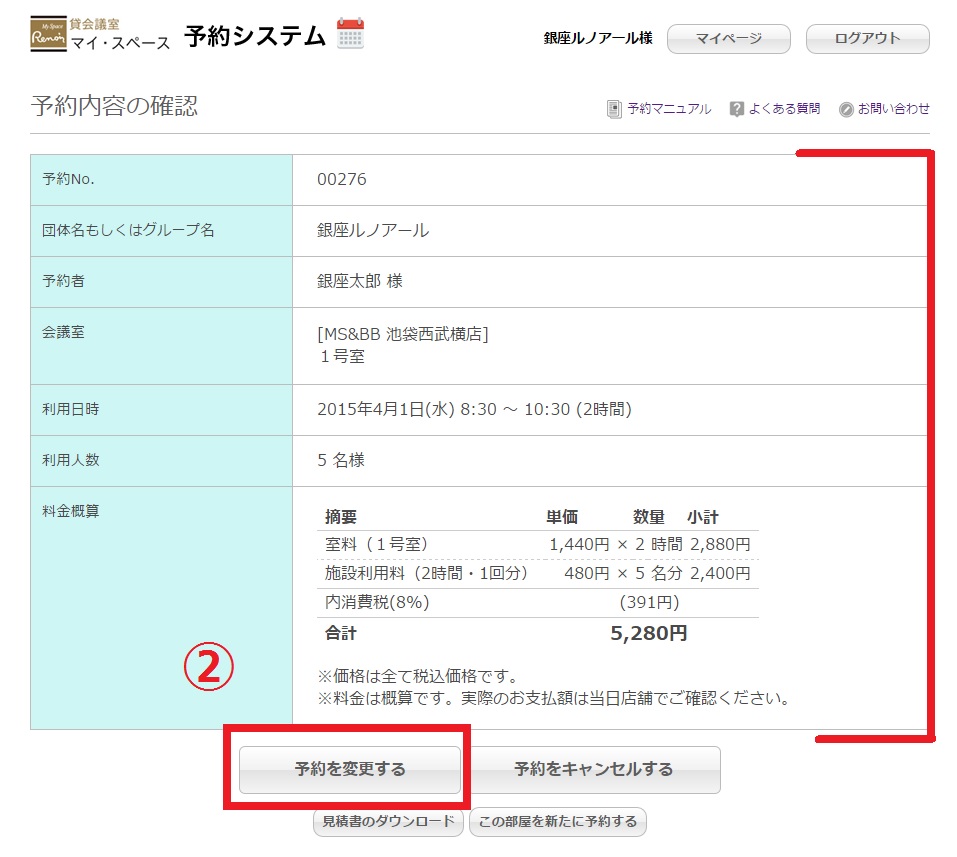Click the 5,280円 total amount
957x857 pixels.
648,633
